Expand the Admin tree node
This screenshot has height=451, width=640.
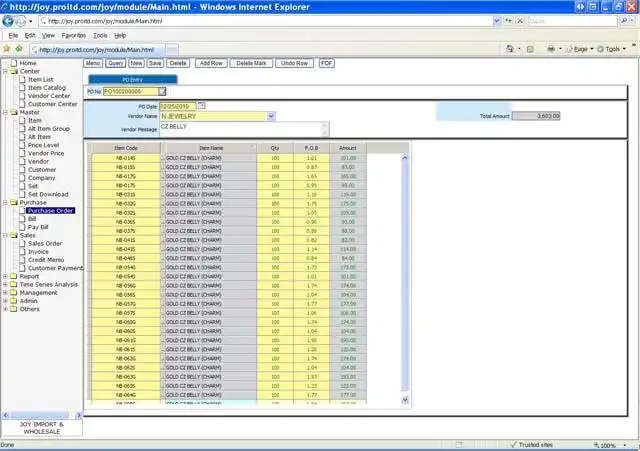point(5,301)
